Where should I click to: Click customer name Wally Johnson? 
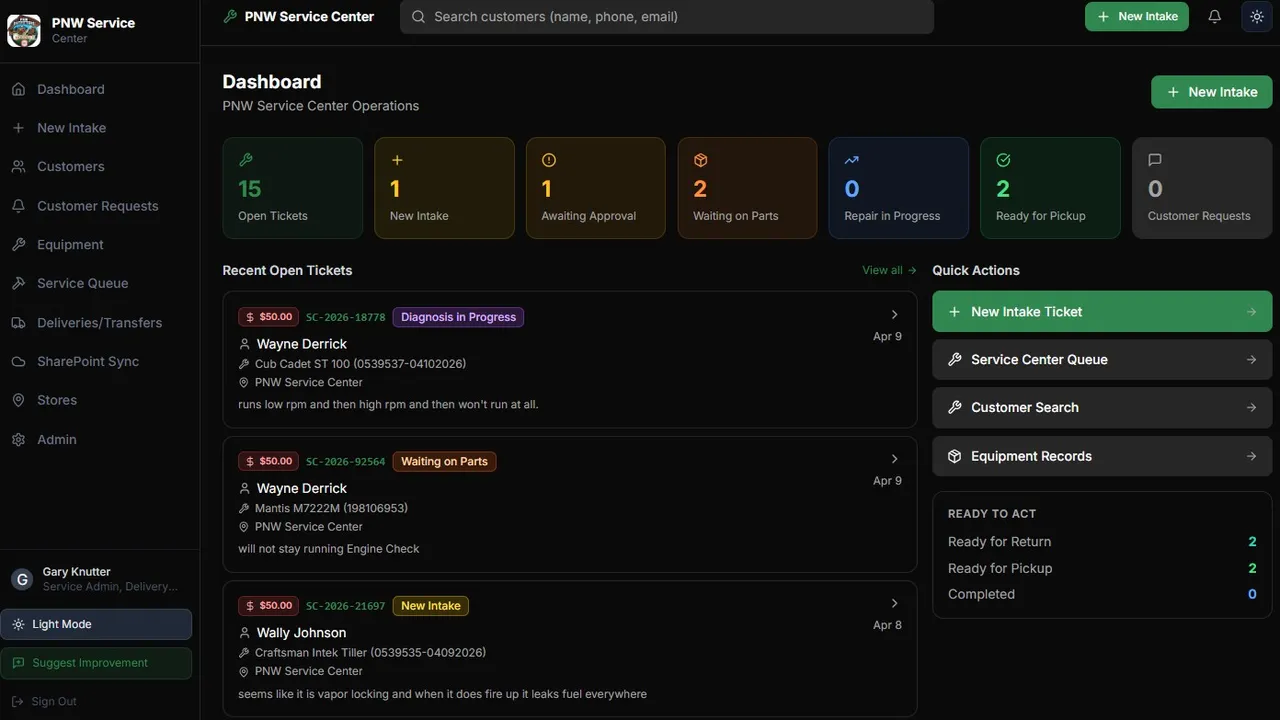coord(301,633)
